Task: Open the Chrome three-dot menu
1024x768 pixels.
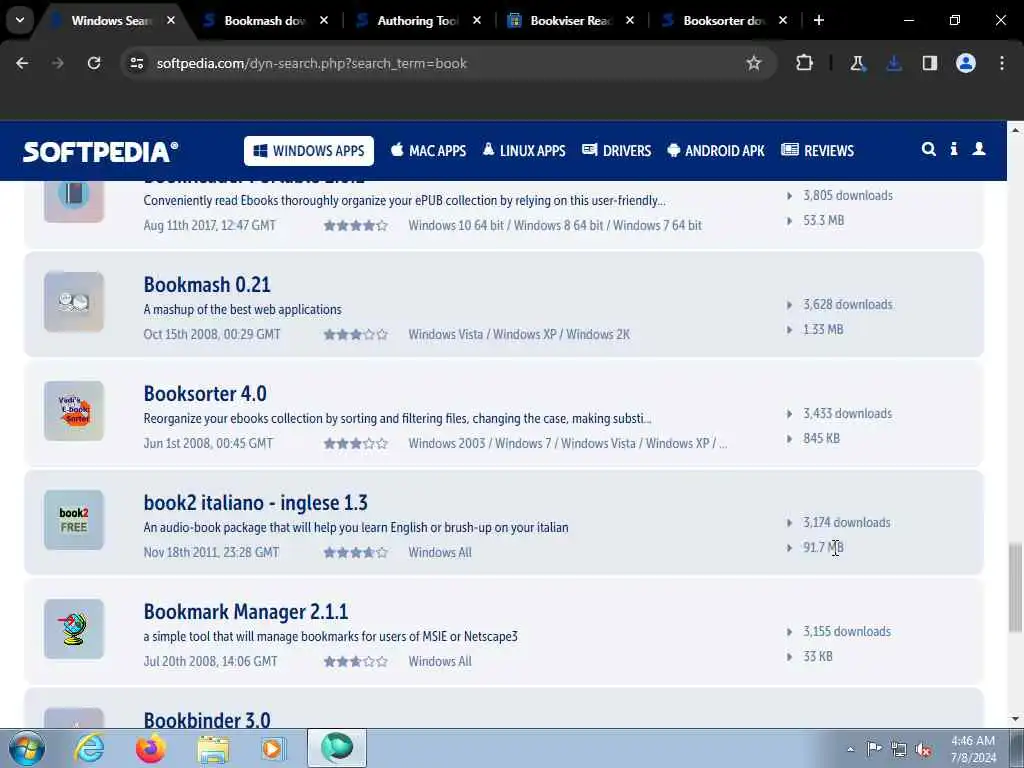Action: point(1002,63)
